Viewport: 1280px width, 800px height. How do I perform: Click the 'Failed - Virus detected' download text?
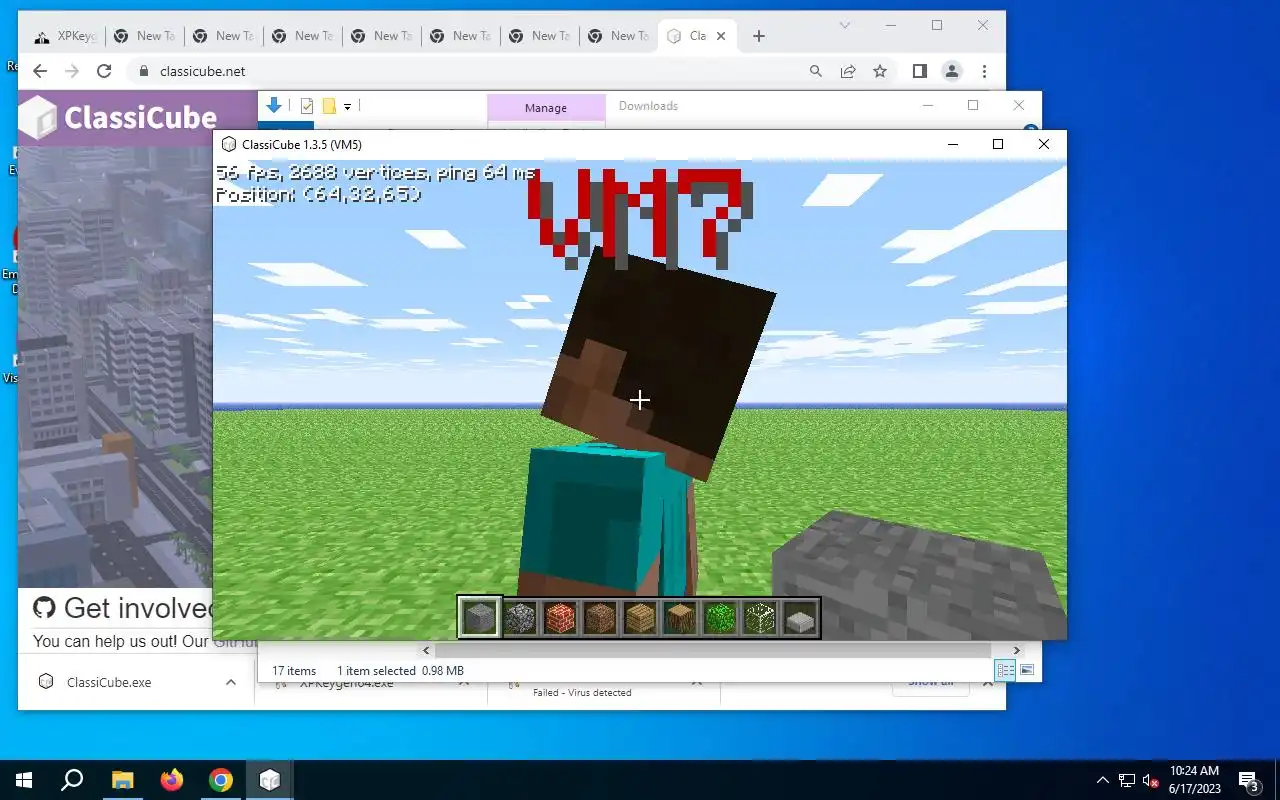coord(582,692)
